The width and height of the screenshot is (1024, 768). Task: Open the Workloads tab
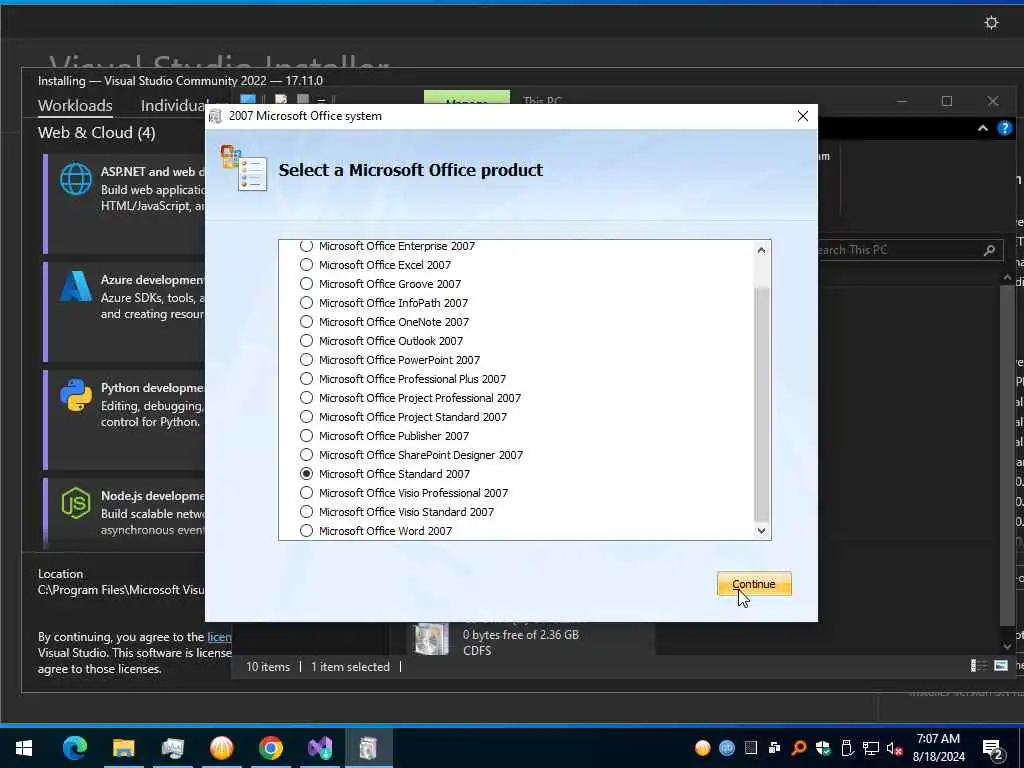[75, 106]
